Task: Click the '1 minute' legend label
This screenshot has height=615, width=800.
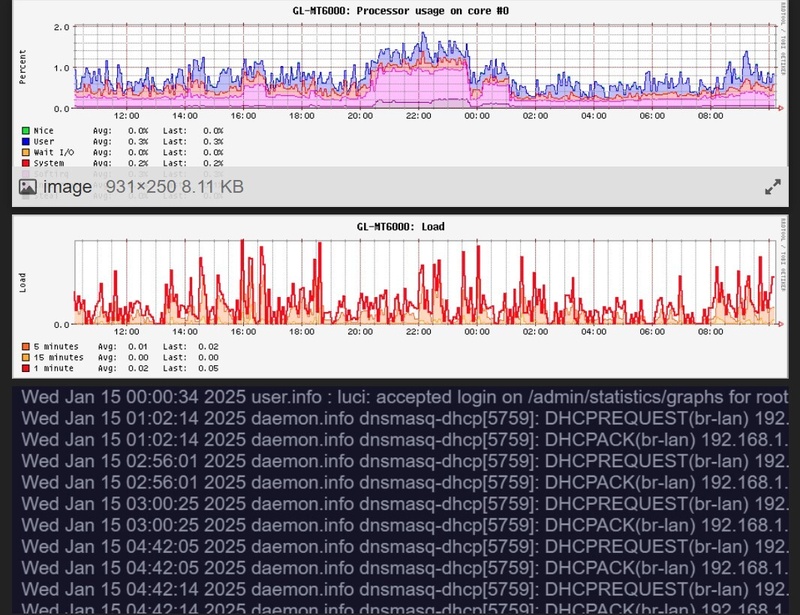Action: tap(54, 368)
